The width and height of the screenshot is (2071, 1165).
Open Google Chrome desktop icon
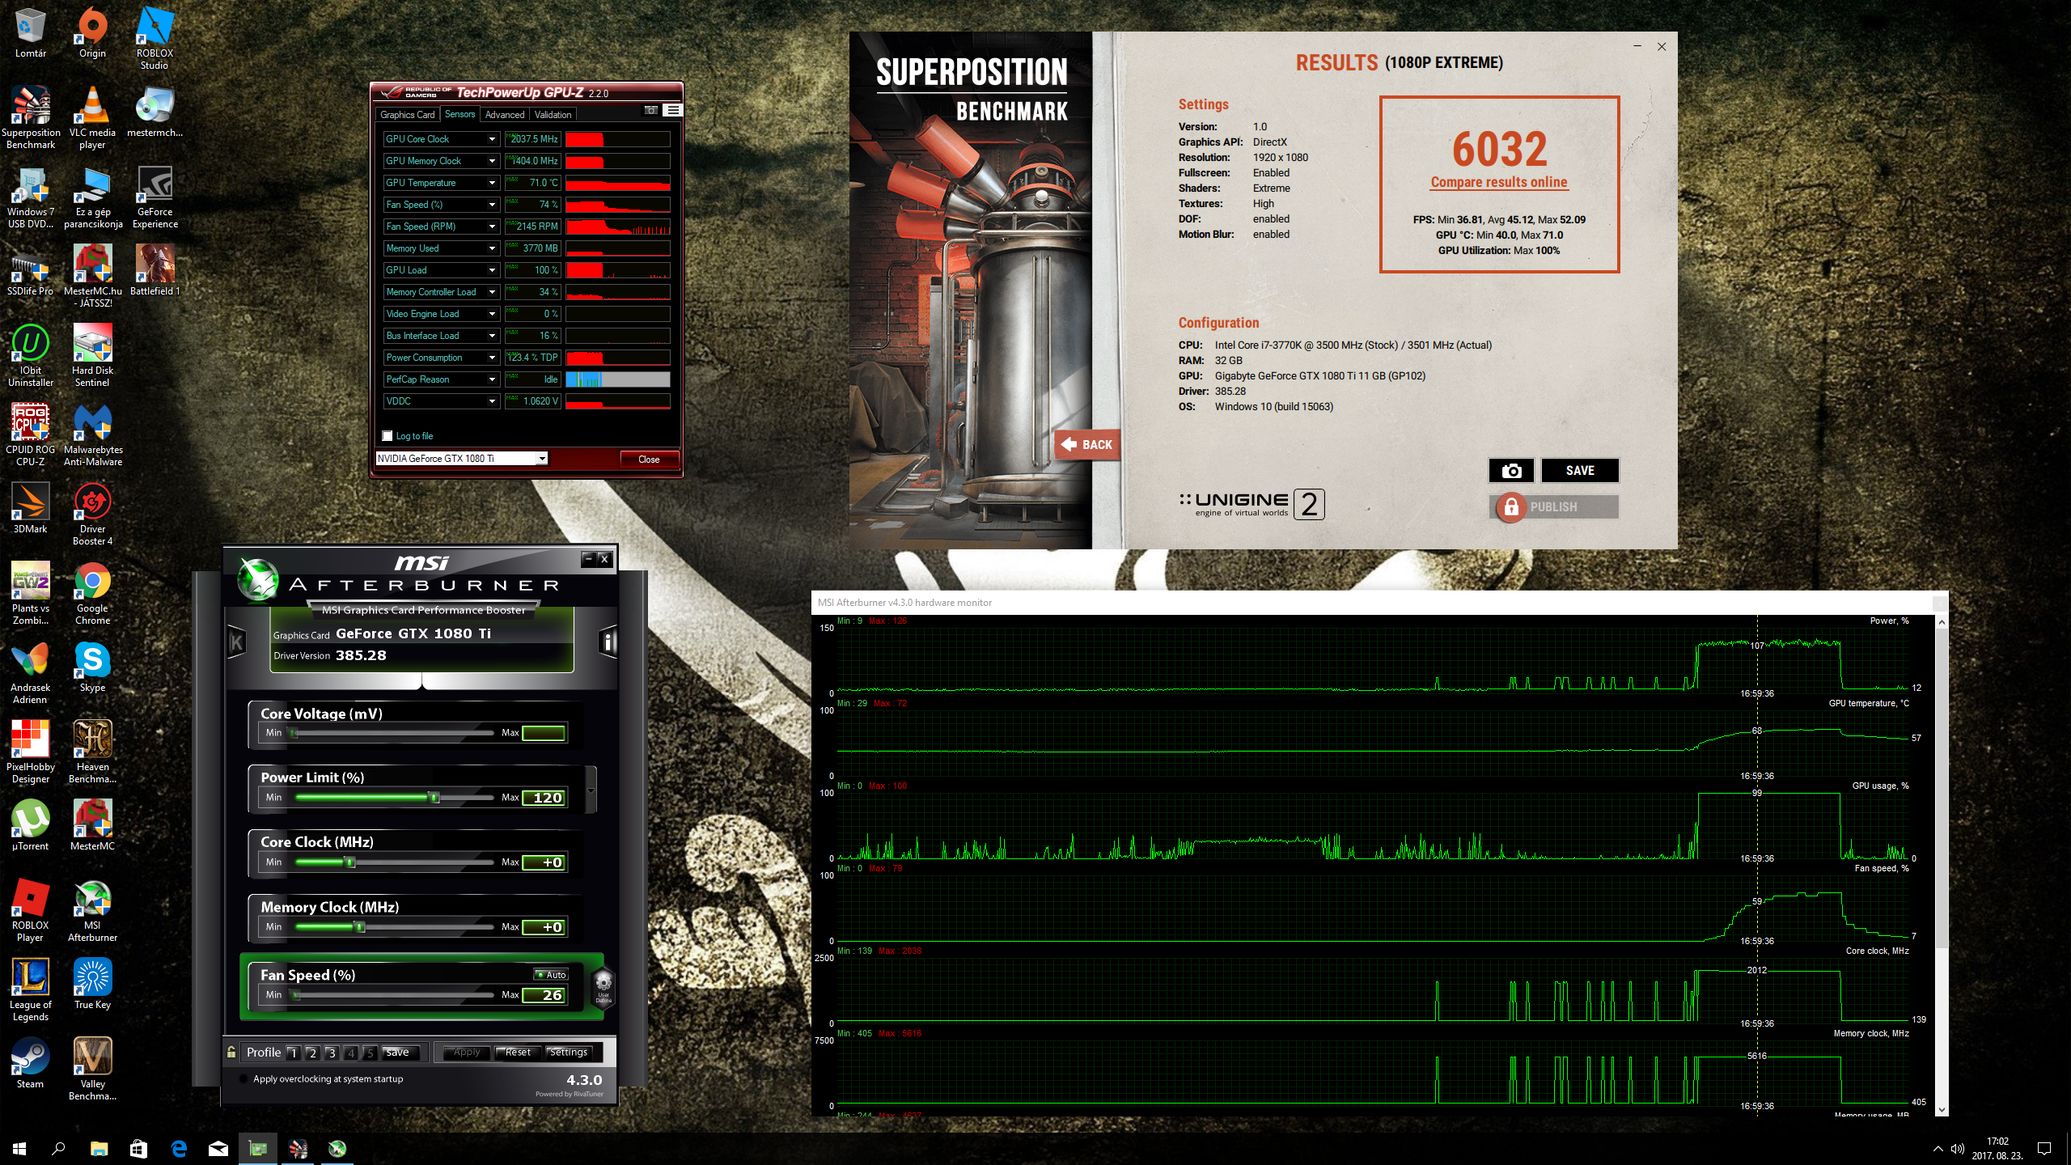click(92, 594)
